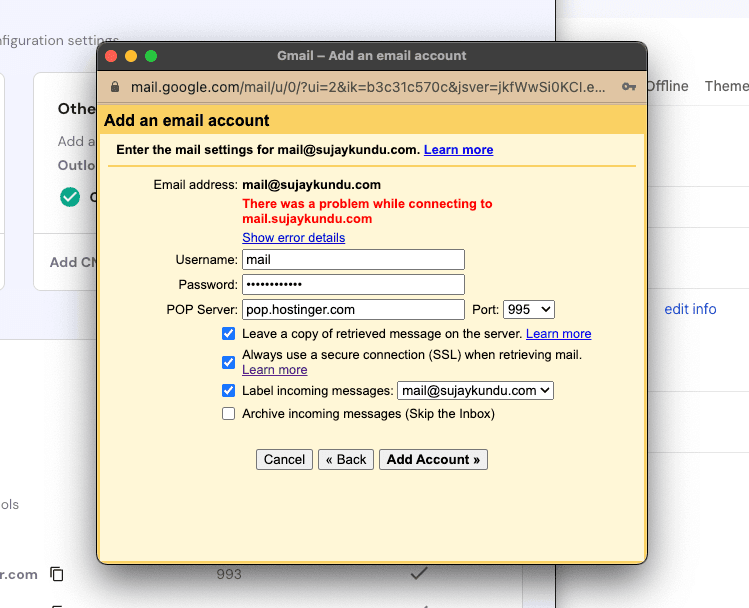Click the green zoom window button
This screenshot has width=749, height=608.
point(151,56)
